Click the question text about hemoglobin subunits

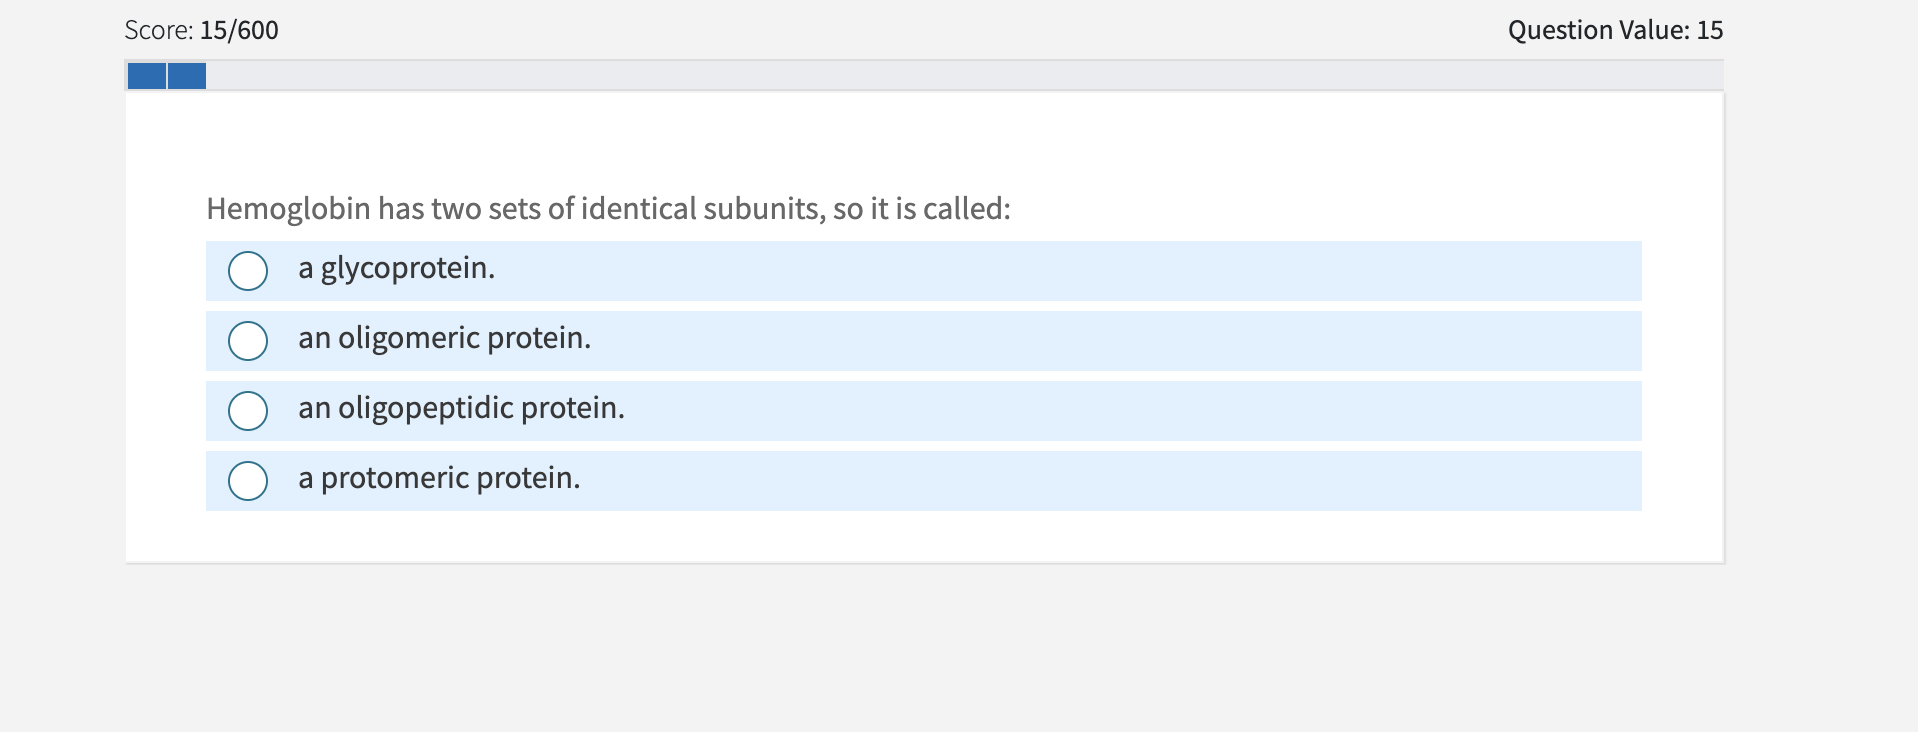click(607, 208)
